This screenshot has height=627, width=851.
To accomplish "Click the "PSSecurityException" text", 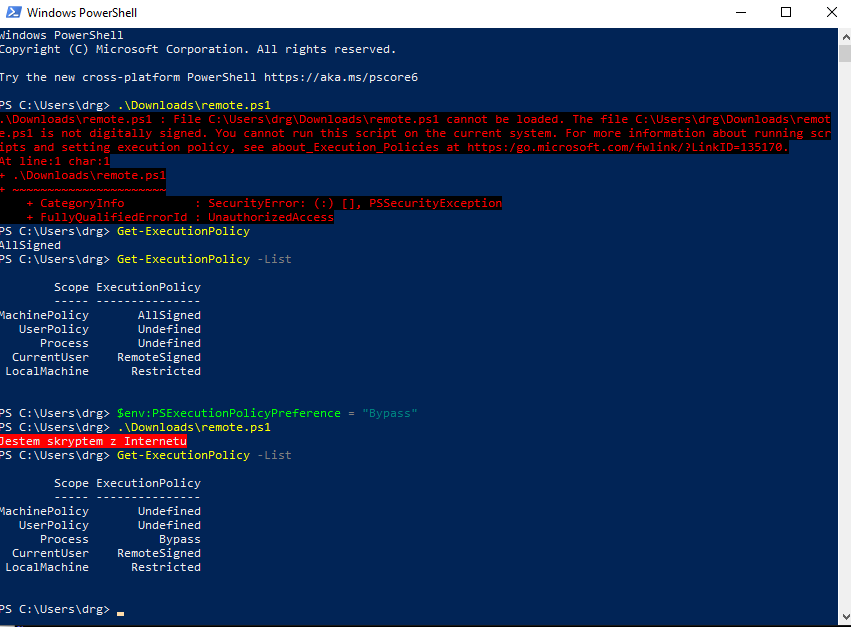I will [x=435, y=203].
